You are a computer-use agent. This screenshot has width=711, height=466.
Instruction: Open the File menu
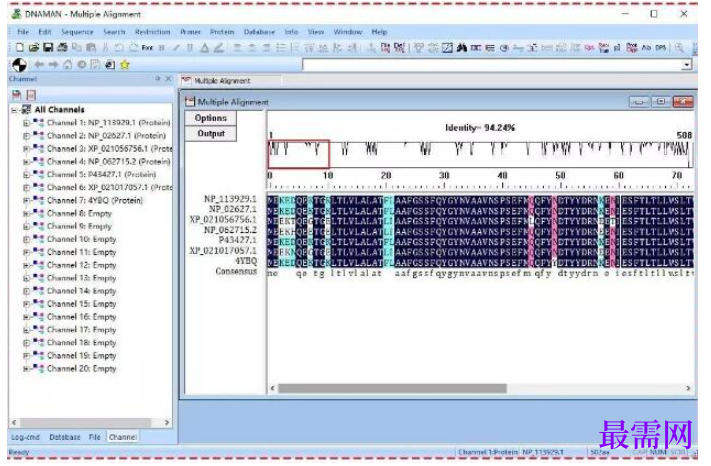pos(23,32)
